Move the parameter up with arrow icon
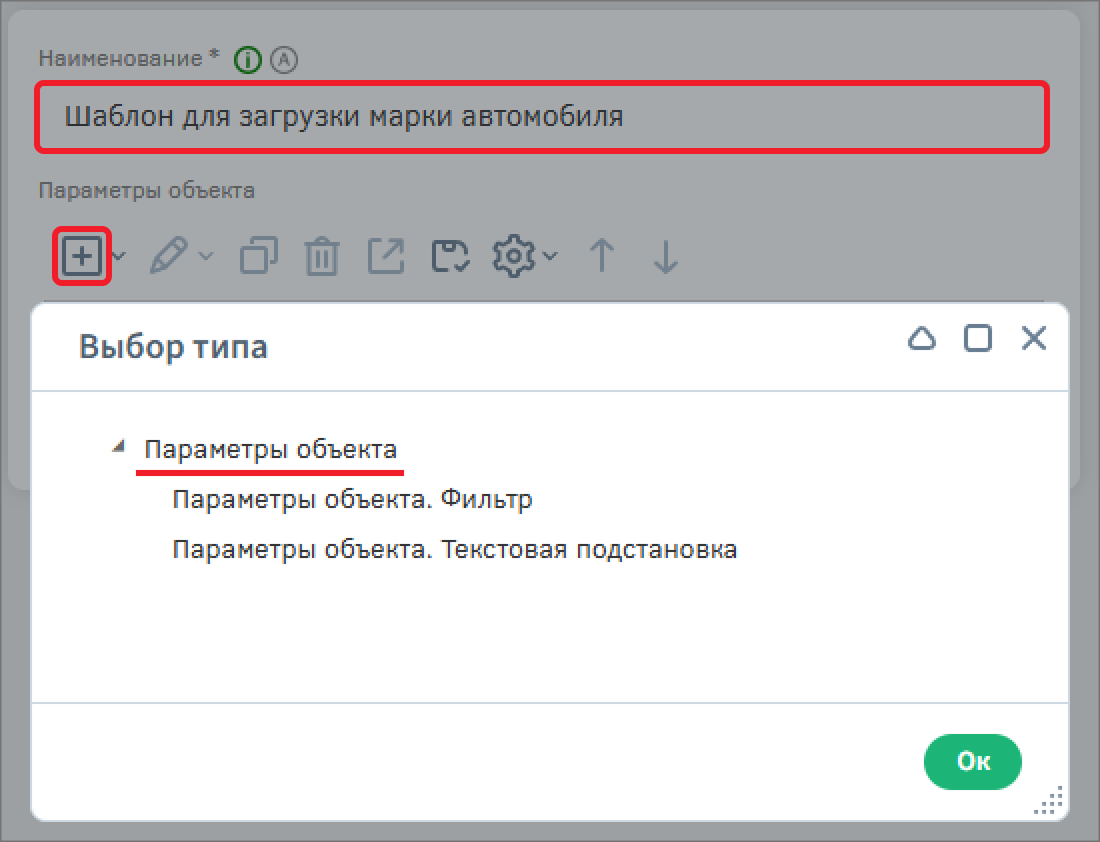Image resolution: width=1100 pixels, height=842 pixels. point(601,255)
